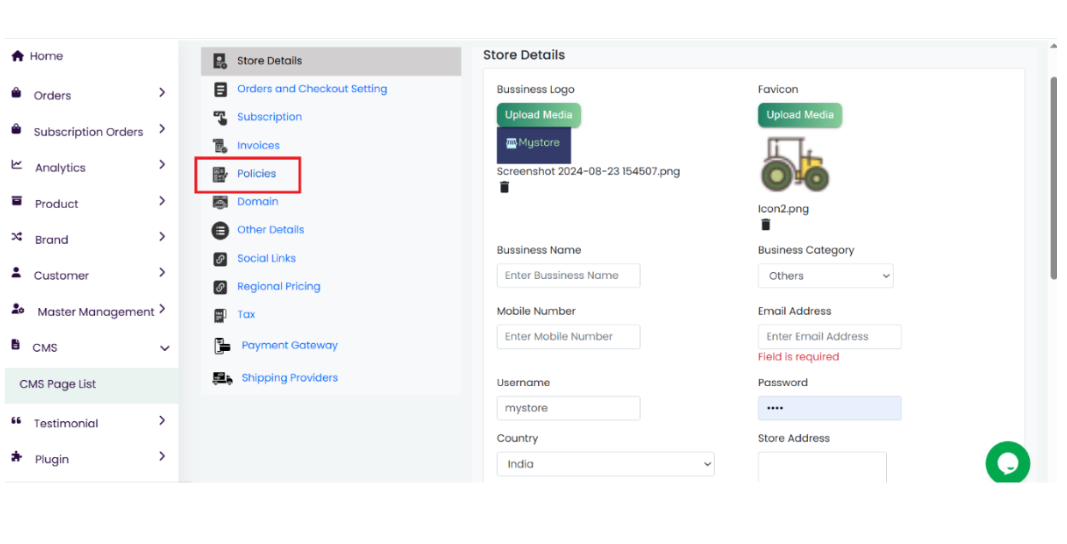Delete the business logo using trash icon
Image resolution: width=1067 pixels, height=544 pixels.
504,187
